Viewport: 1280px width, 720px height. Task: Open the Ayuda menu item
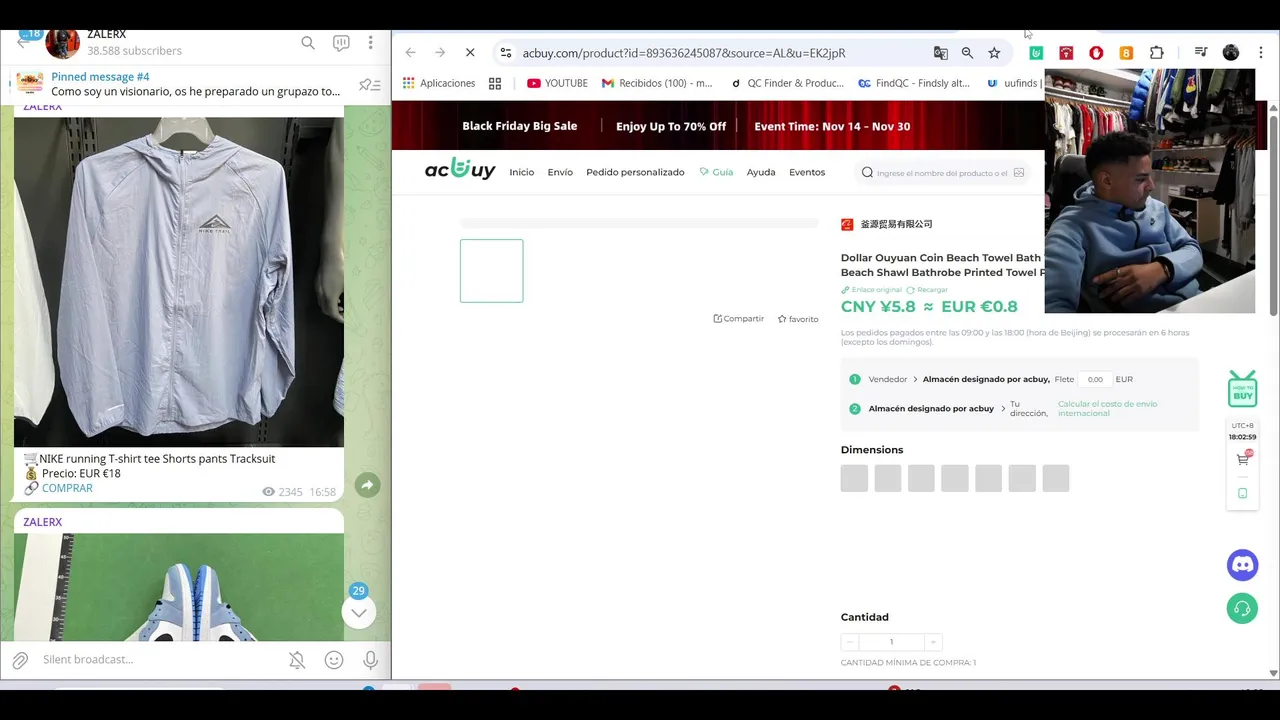click(761, 172)
